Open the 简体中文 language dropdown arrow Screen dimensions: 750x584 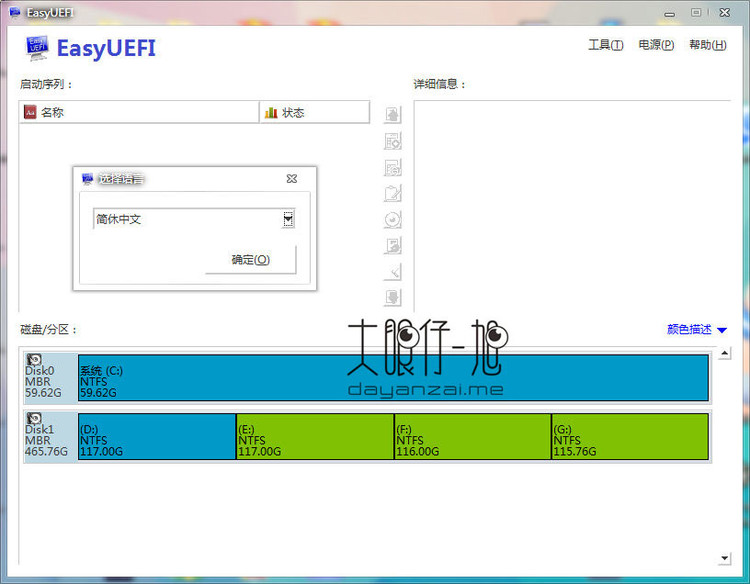(288, 219)
